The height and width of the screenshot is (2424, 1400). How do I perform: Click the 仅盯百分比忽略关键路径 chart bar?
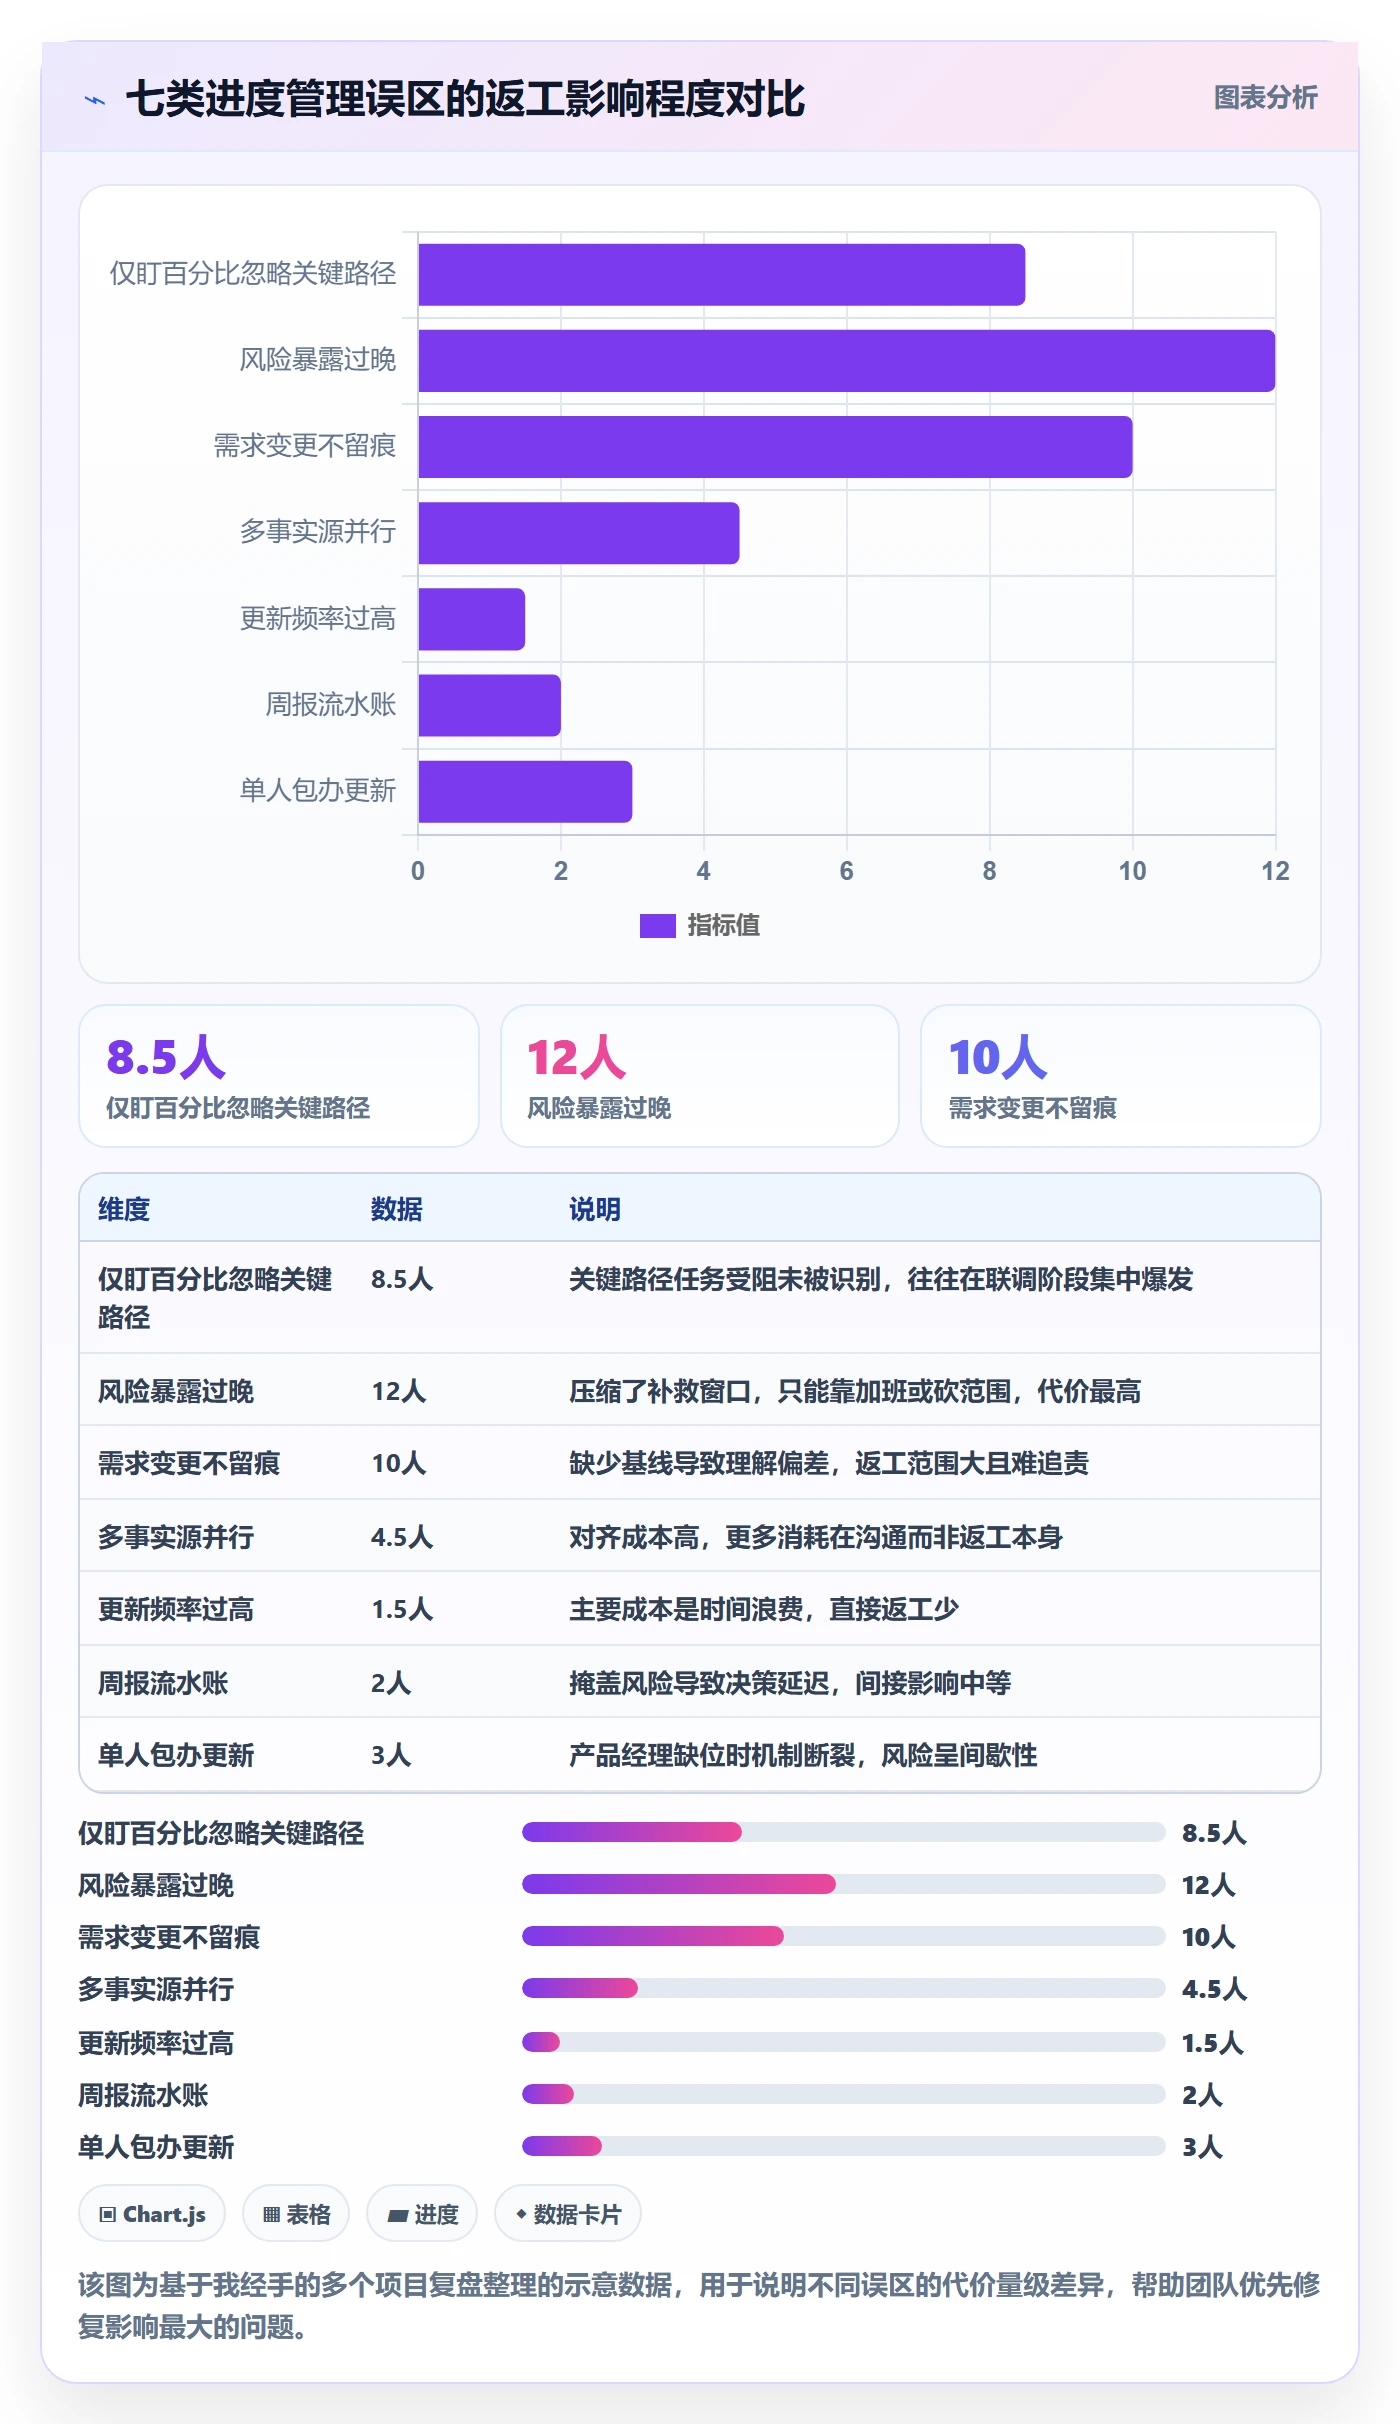tap(721, 275)
